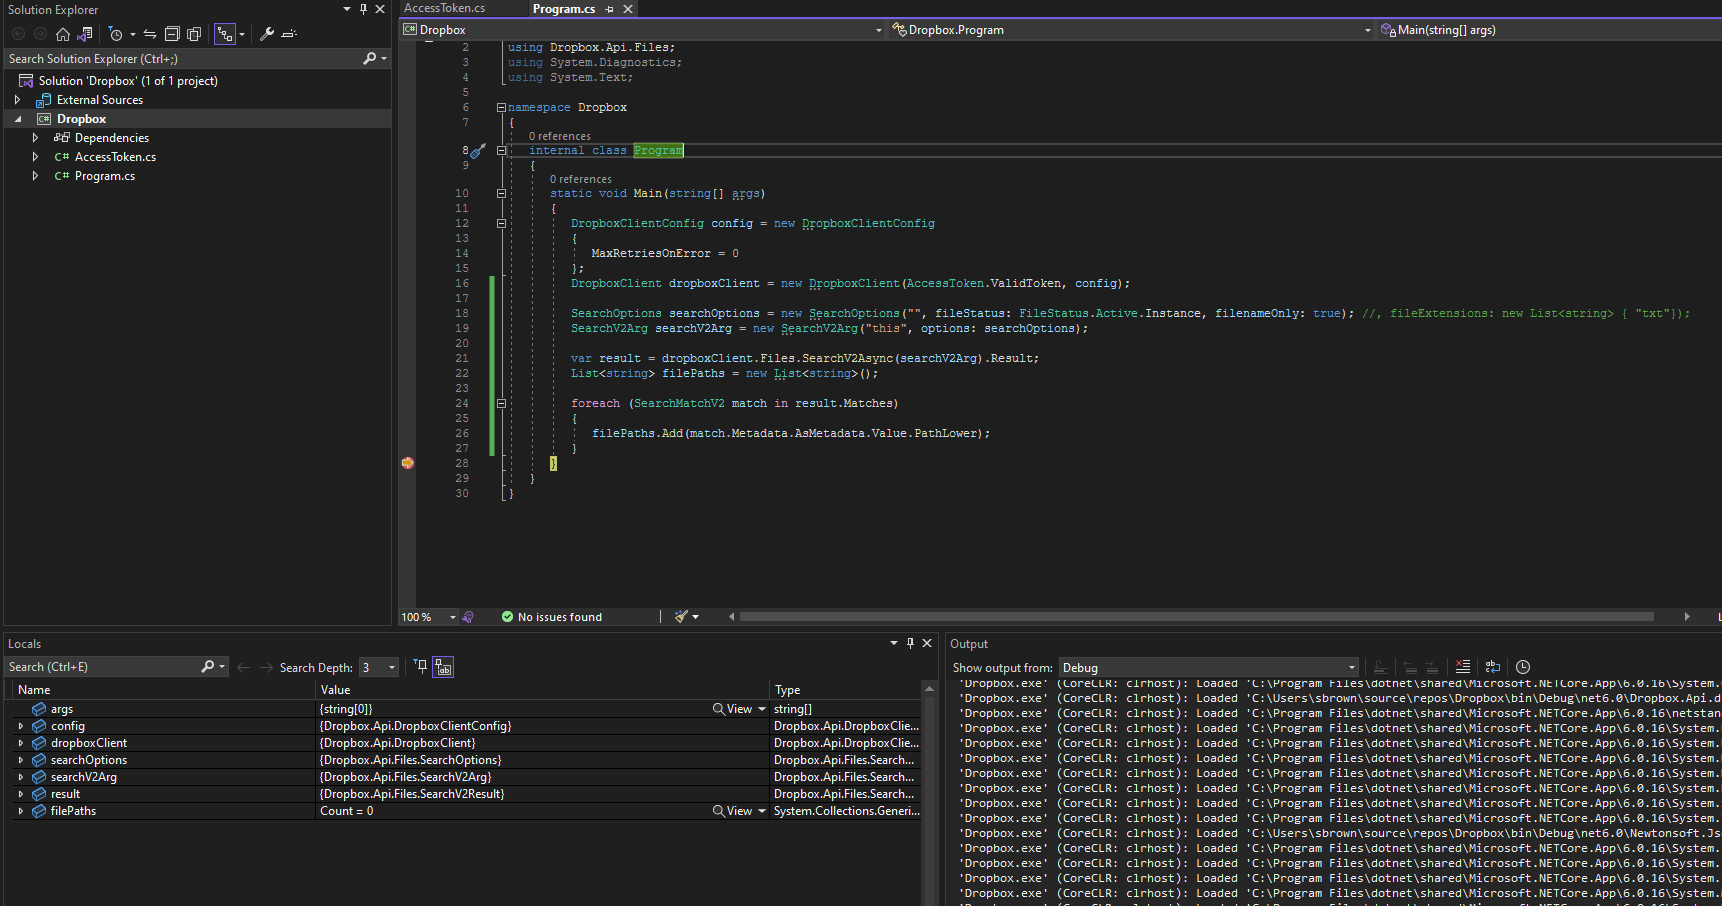Click '0 references' above Main method
This screenshot has width=1722, height=906.
[581, 179]
